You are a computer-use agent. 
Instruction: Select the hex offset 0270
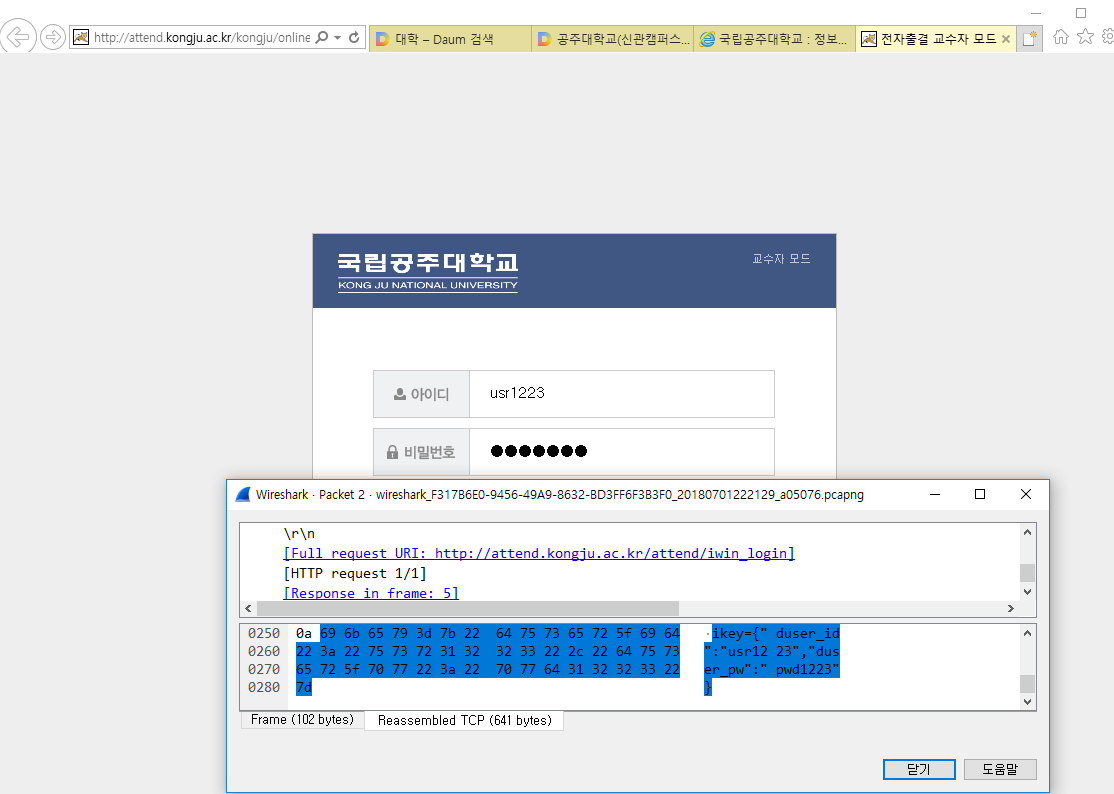pyautogui.click(x=264, y=670)
